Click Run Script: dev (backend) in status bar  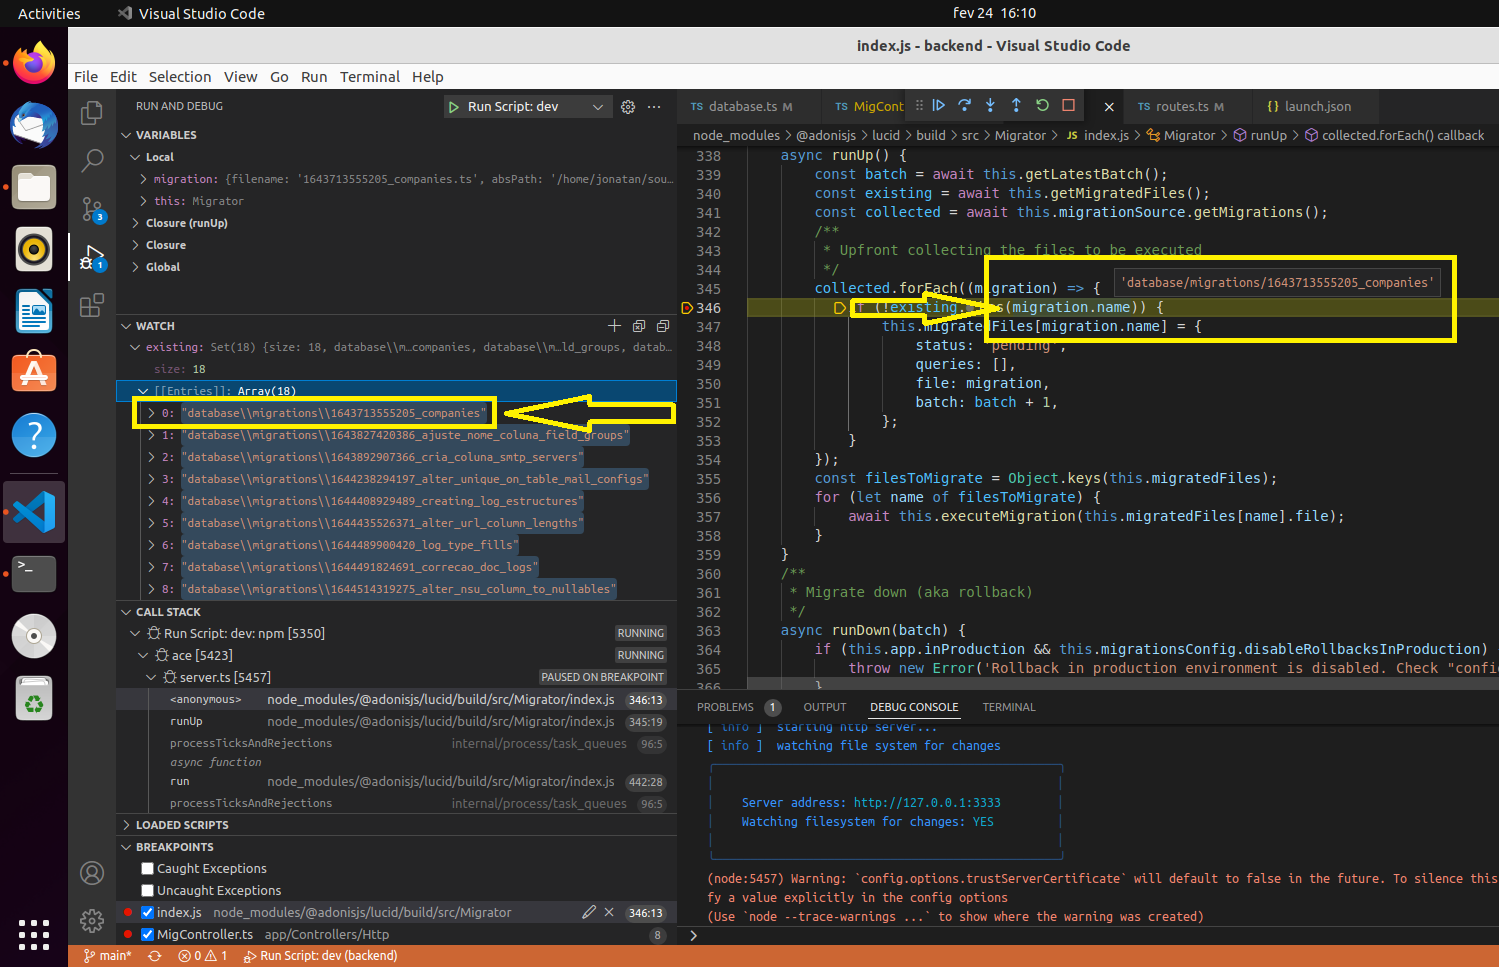[320, 956]
